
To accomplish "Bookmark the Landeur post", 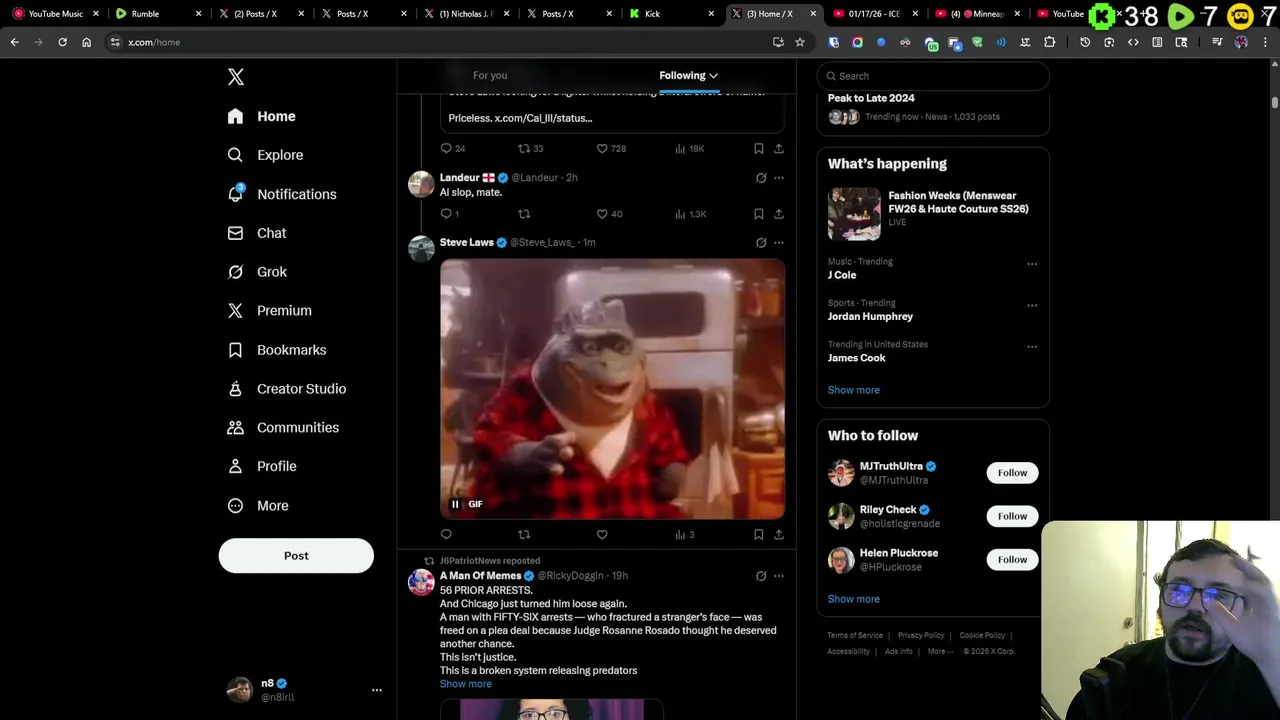I will click(759, 214).
